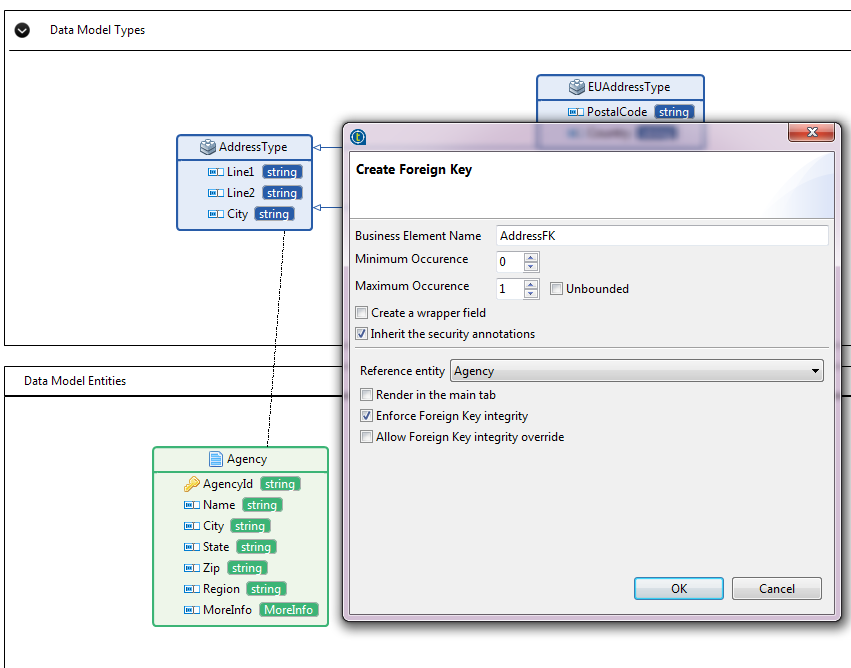Click the Business Element Name field
This screenshot has width=851, height=668.
click(662, 236)
